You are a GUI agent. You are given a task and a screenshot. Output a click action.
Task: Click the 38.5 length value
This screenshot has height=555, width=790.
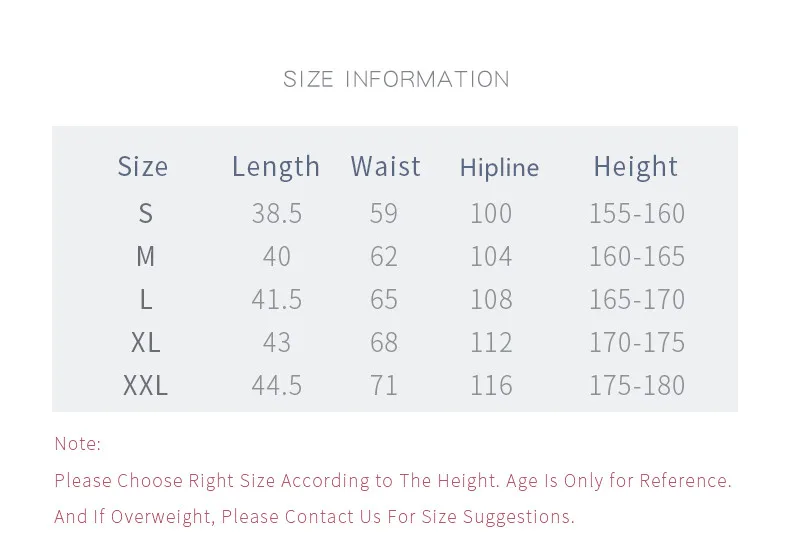277,213
